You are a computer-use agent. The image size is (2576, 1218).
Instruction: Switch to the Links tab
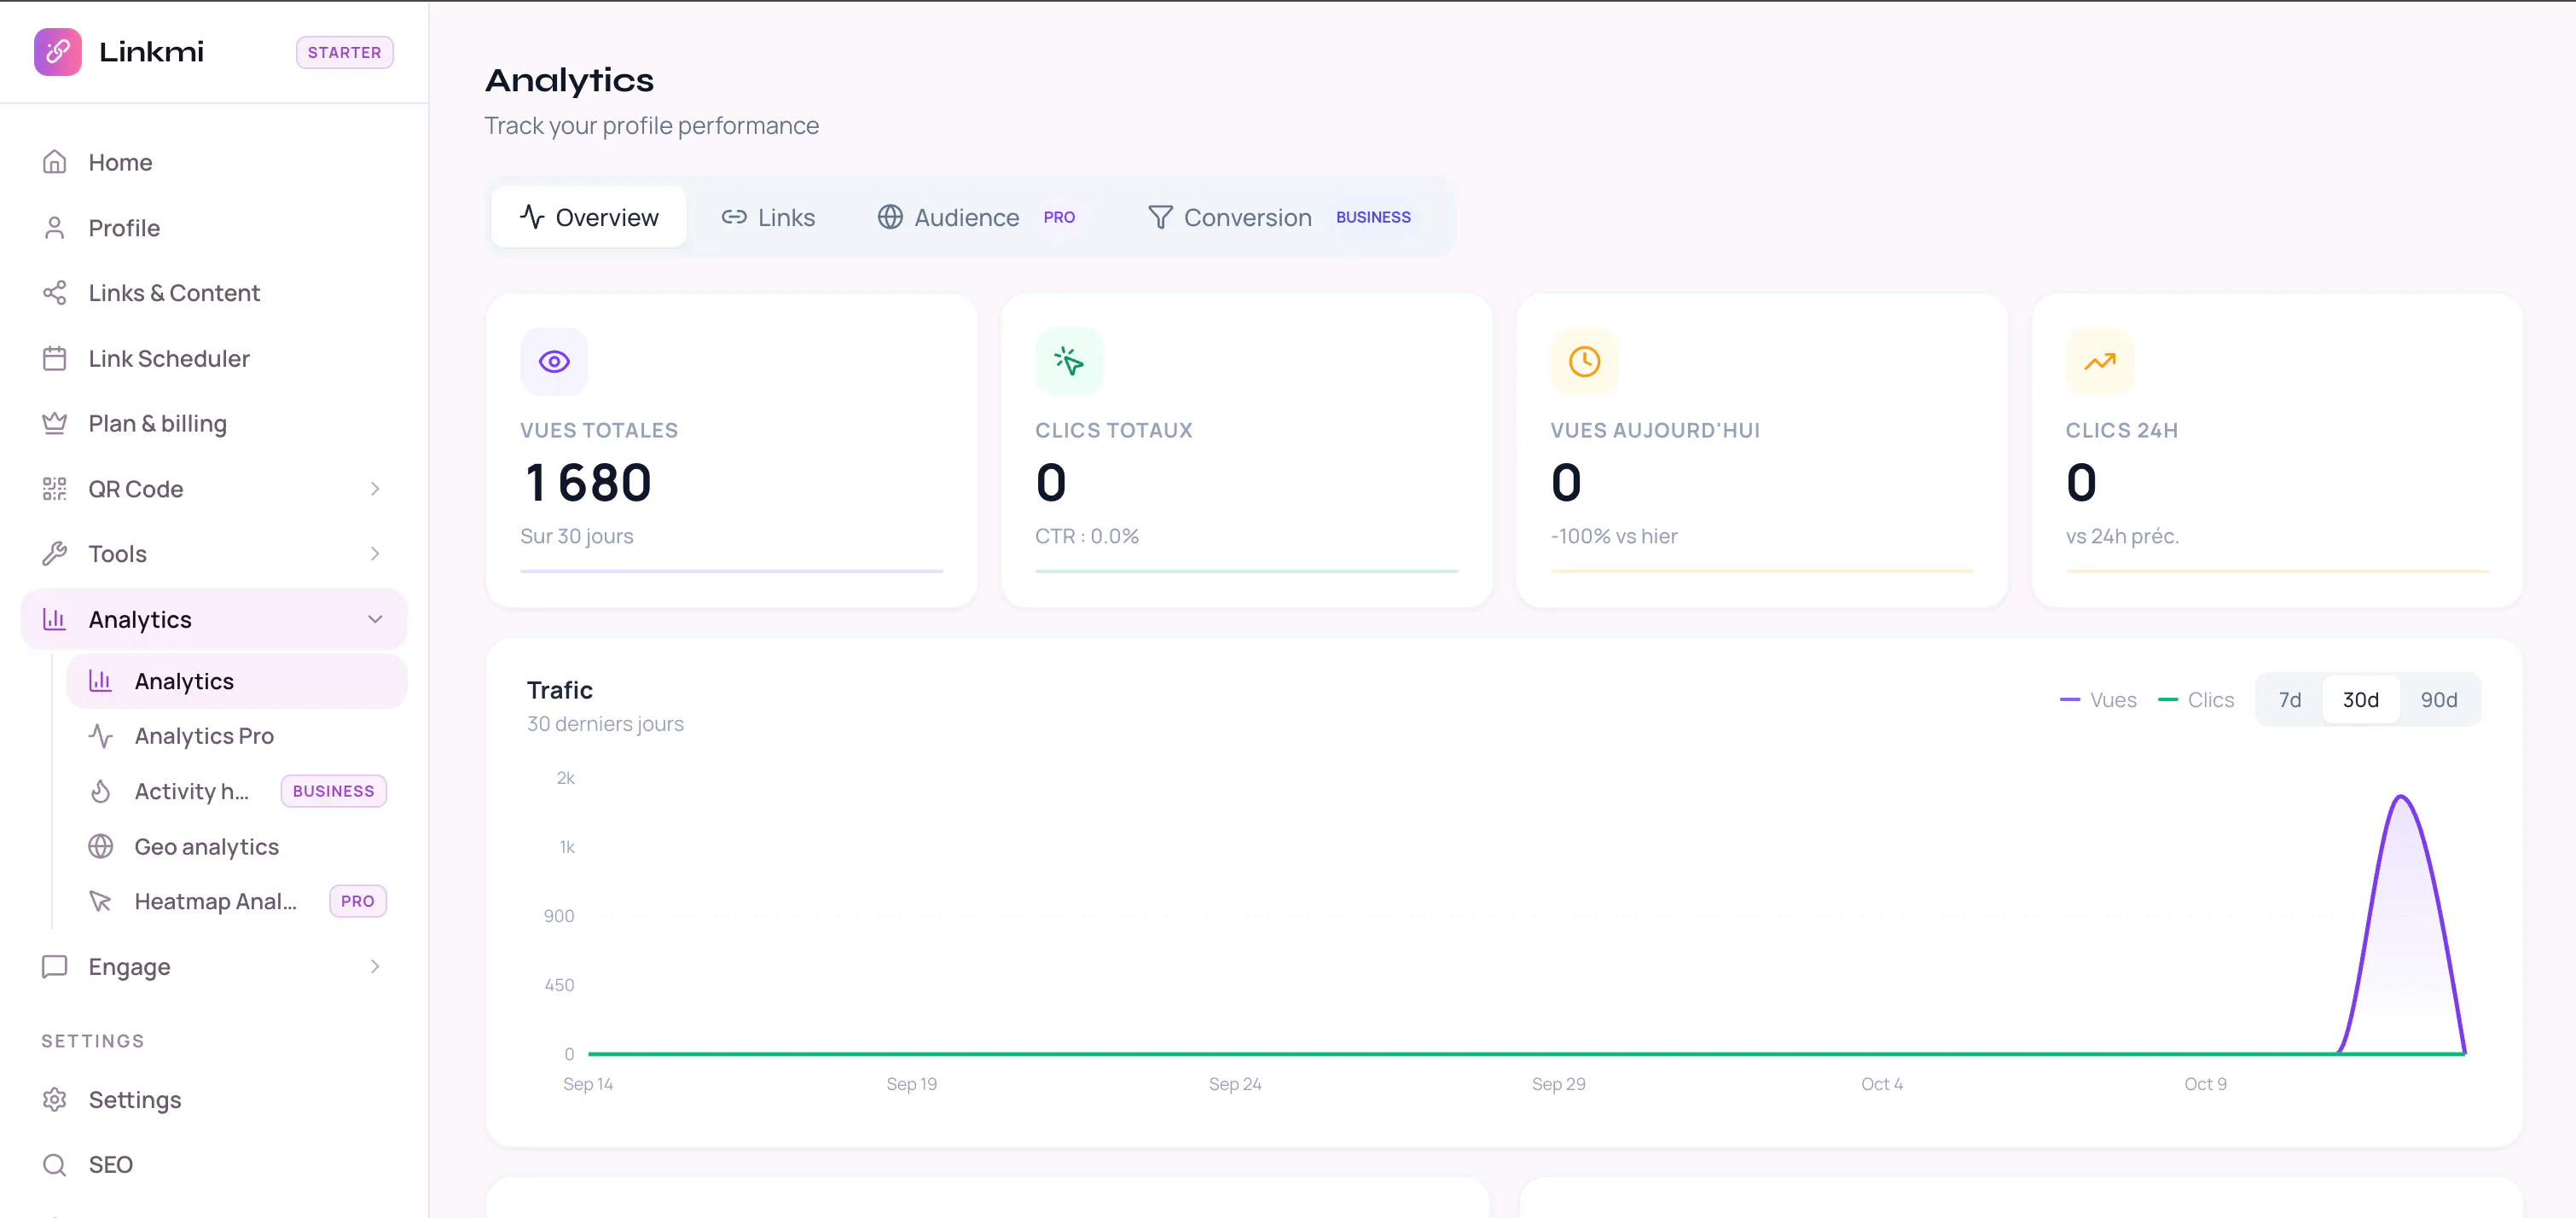pos(768,217)
